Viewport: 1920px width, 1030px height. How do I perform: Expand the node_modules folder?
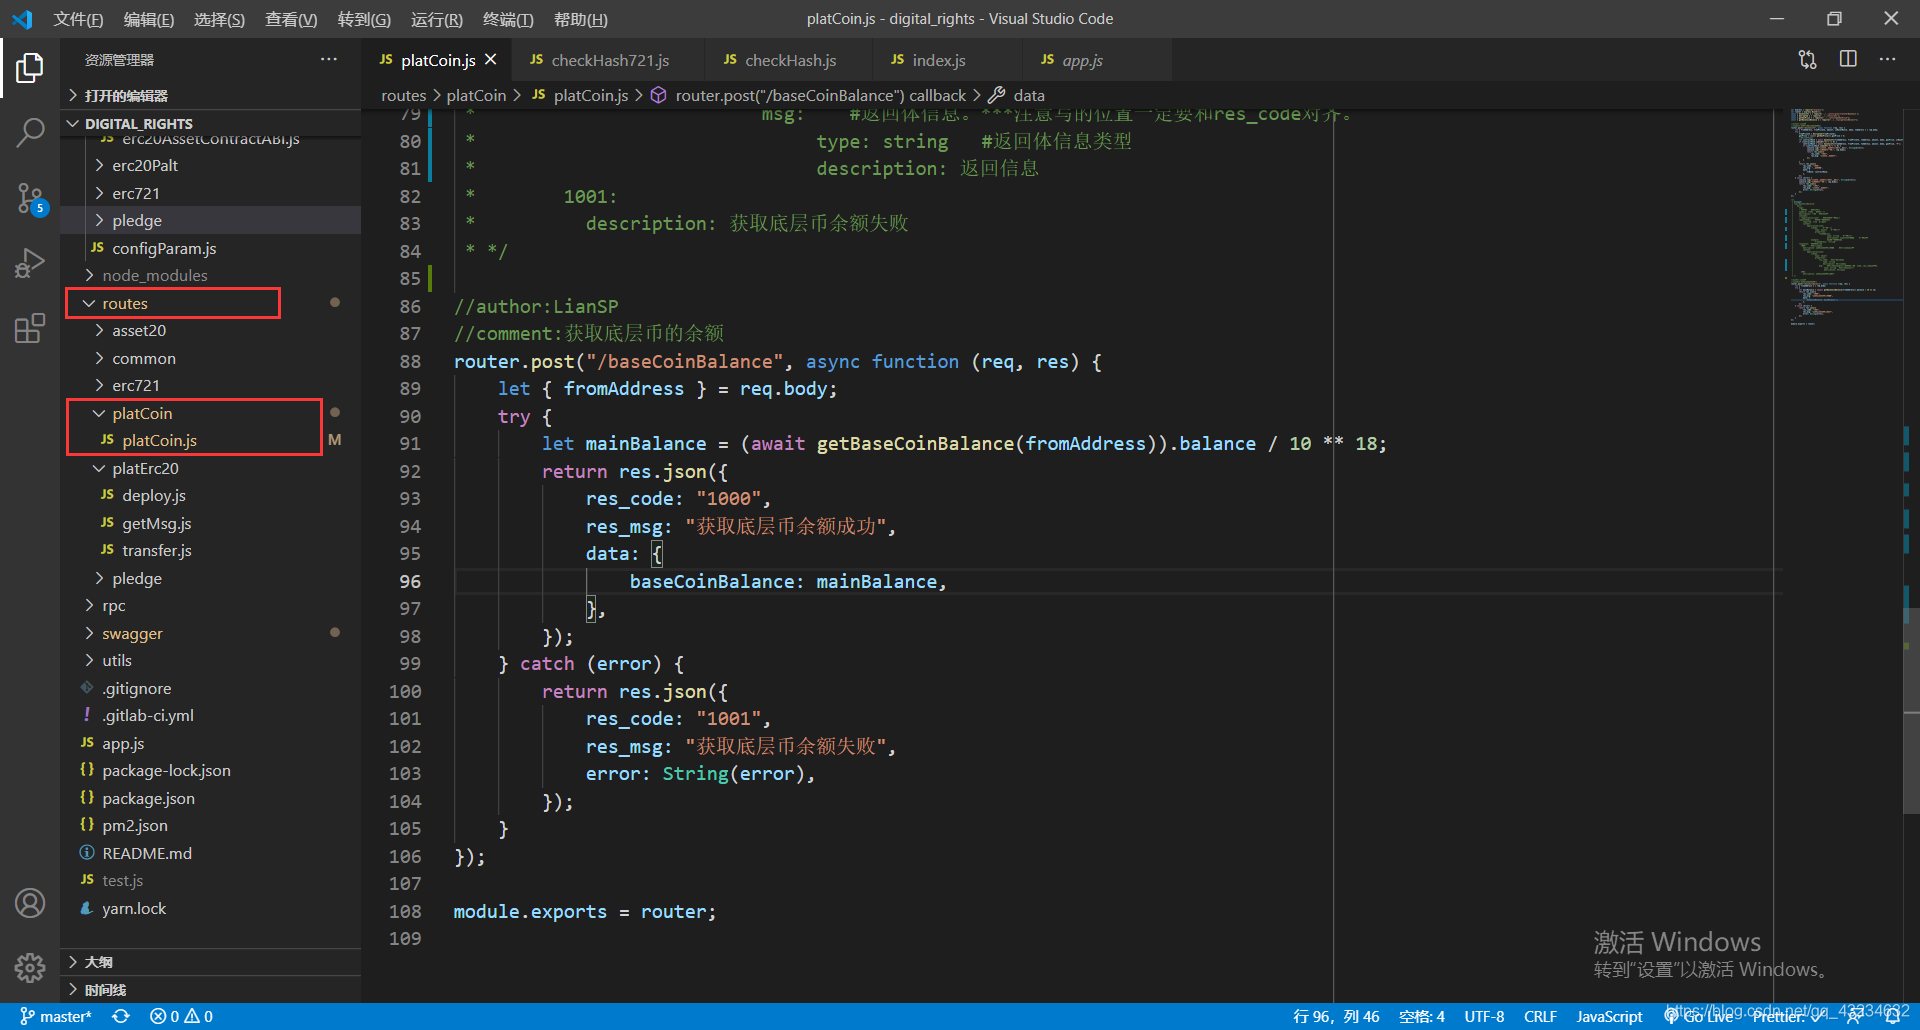210,275
